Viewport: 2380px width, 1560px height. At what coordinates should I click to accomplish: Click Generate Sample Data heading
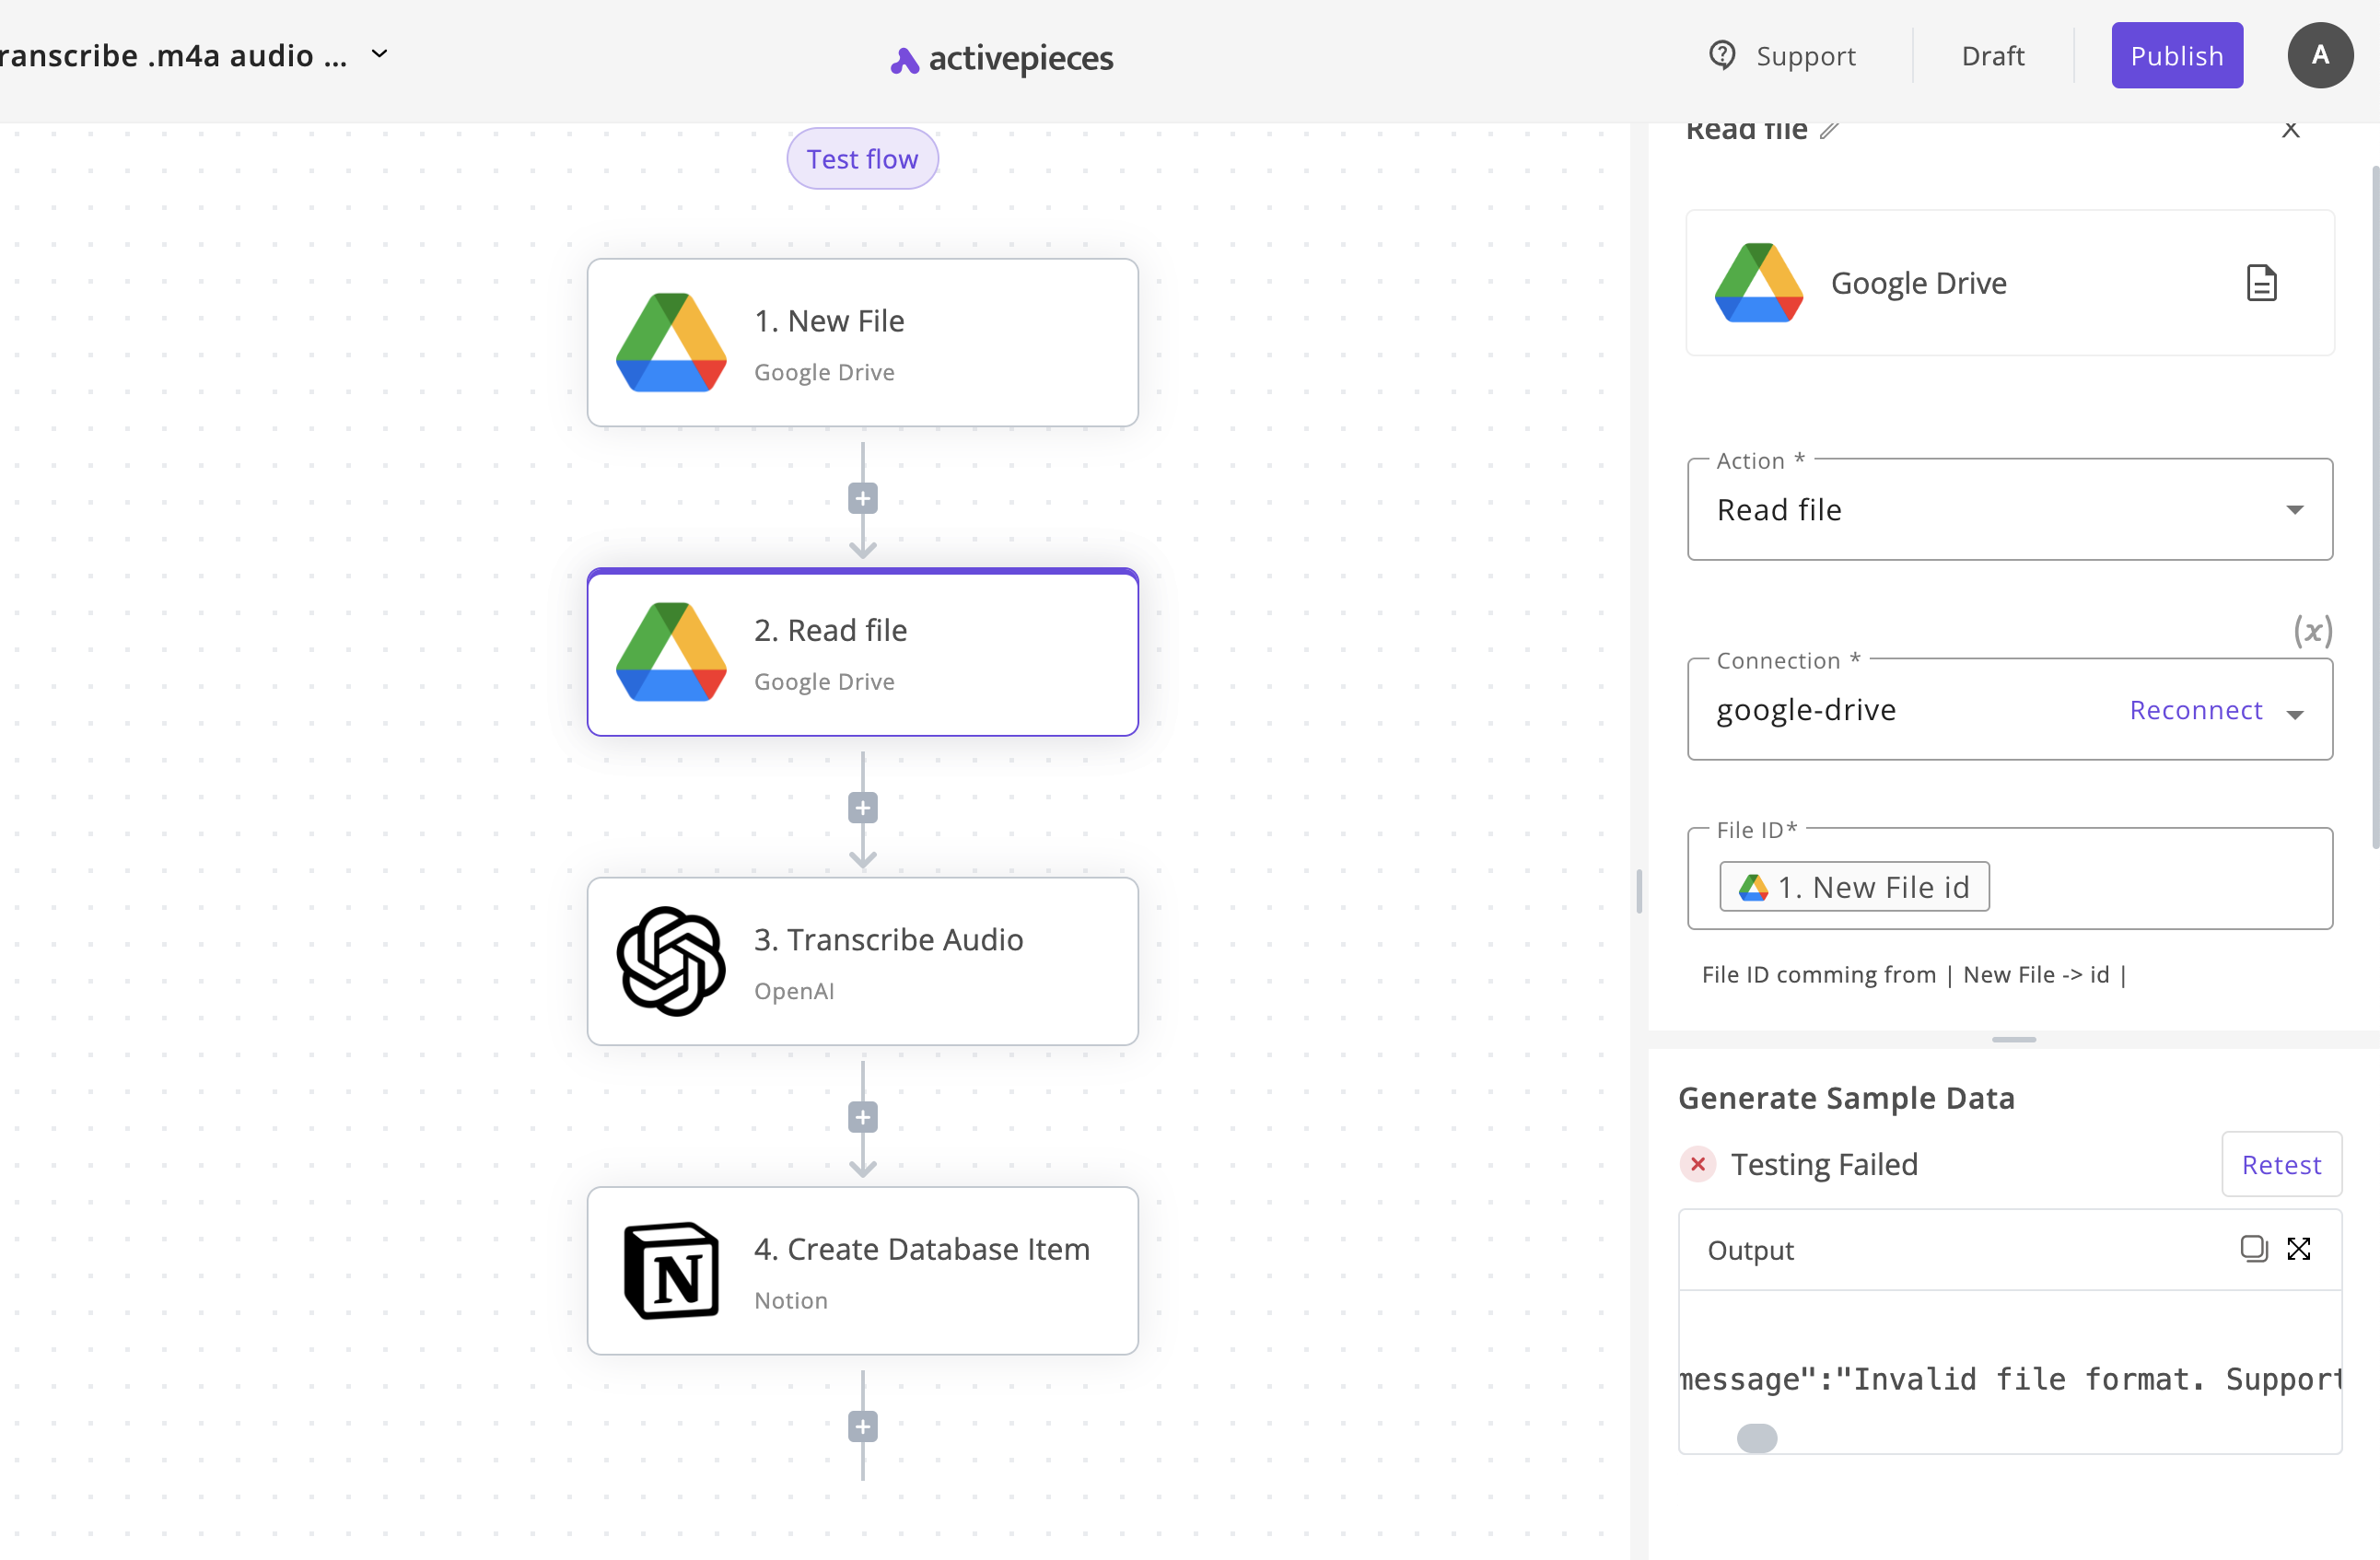[x=1846, y=1098]
